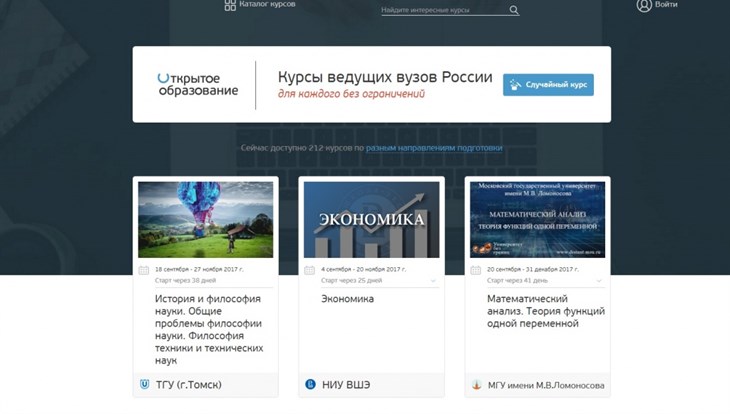Image resolution: width=730 pixels, height=414 pixels.
Task: Click the ТГУ shield logo icon
Action: pyautogui.click(x=145, y=384)
